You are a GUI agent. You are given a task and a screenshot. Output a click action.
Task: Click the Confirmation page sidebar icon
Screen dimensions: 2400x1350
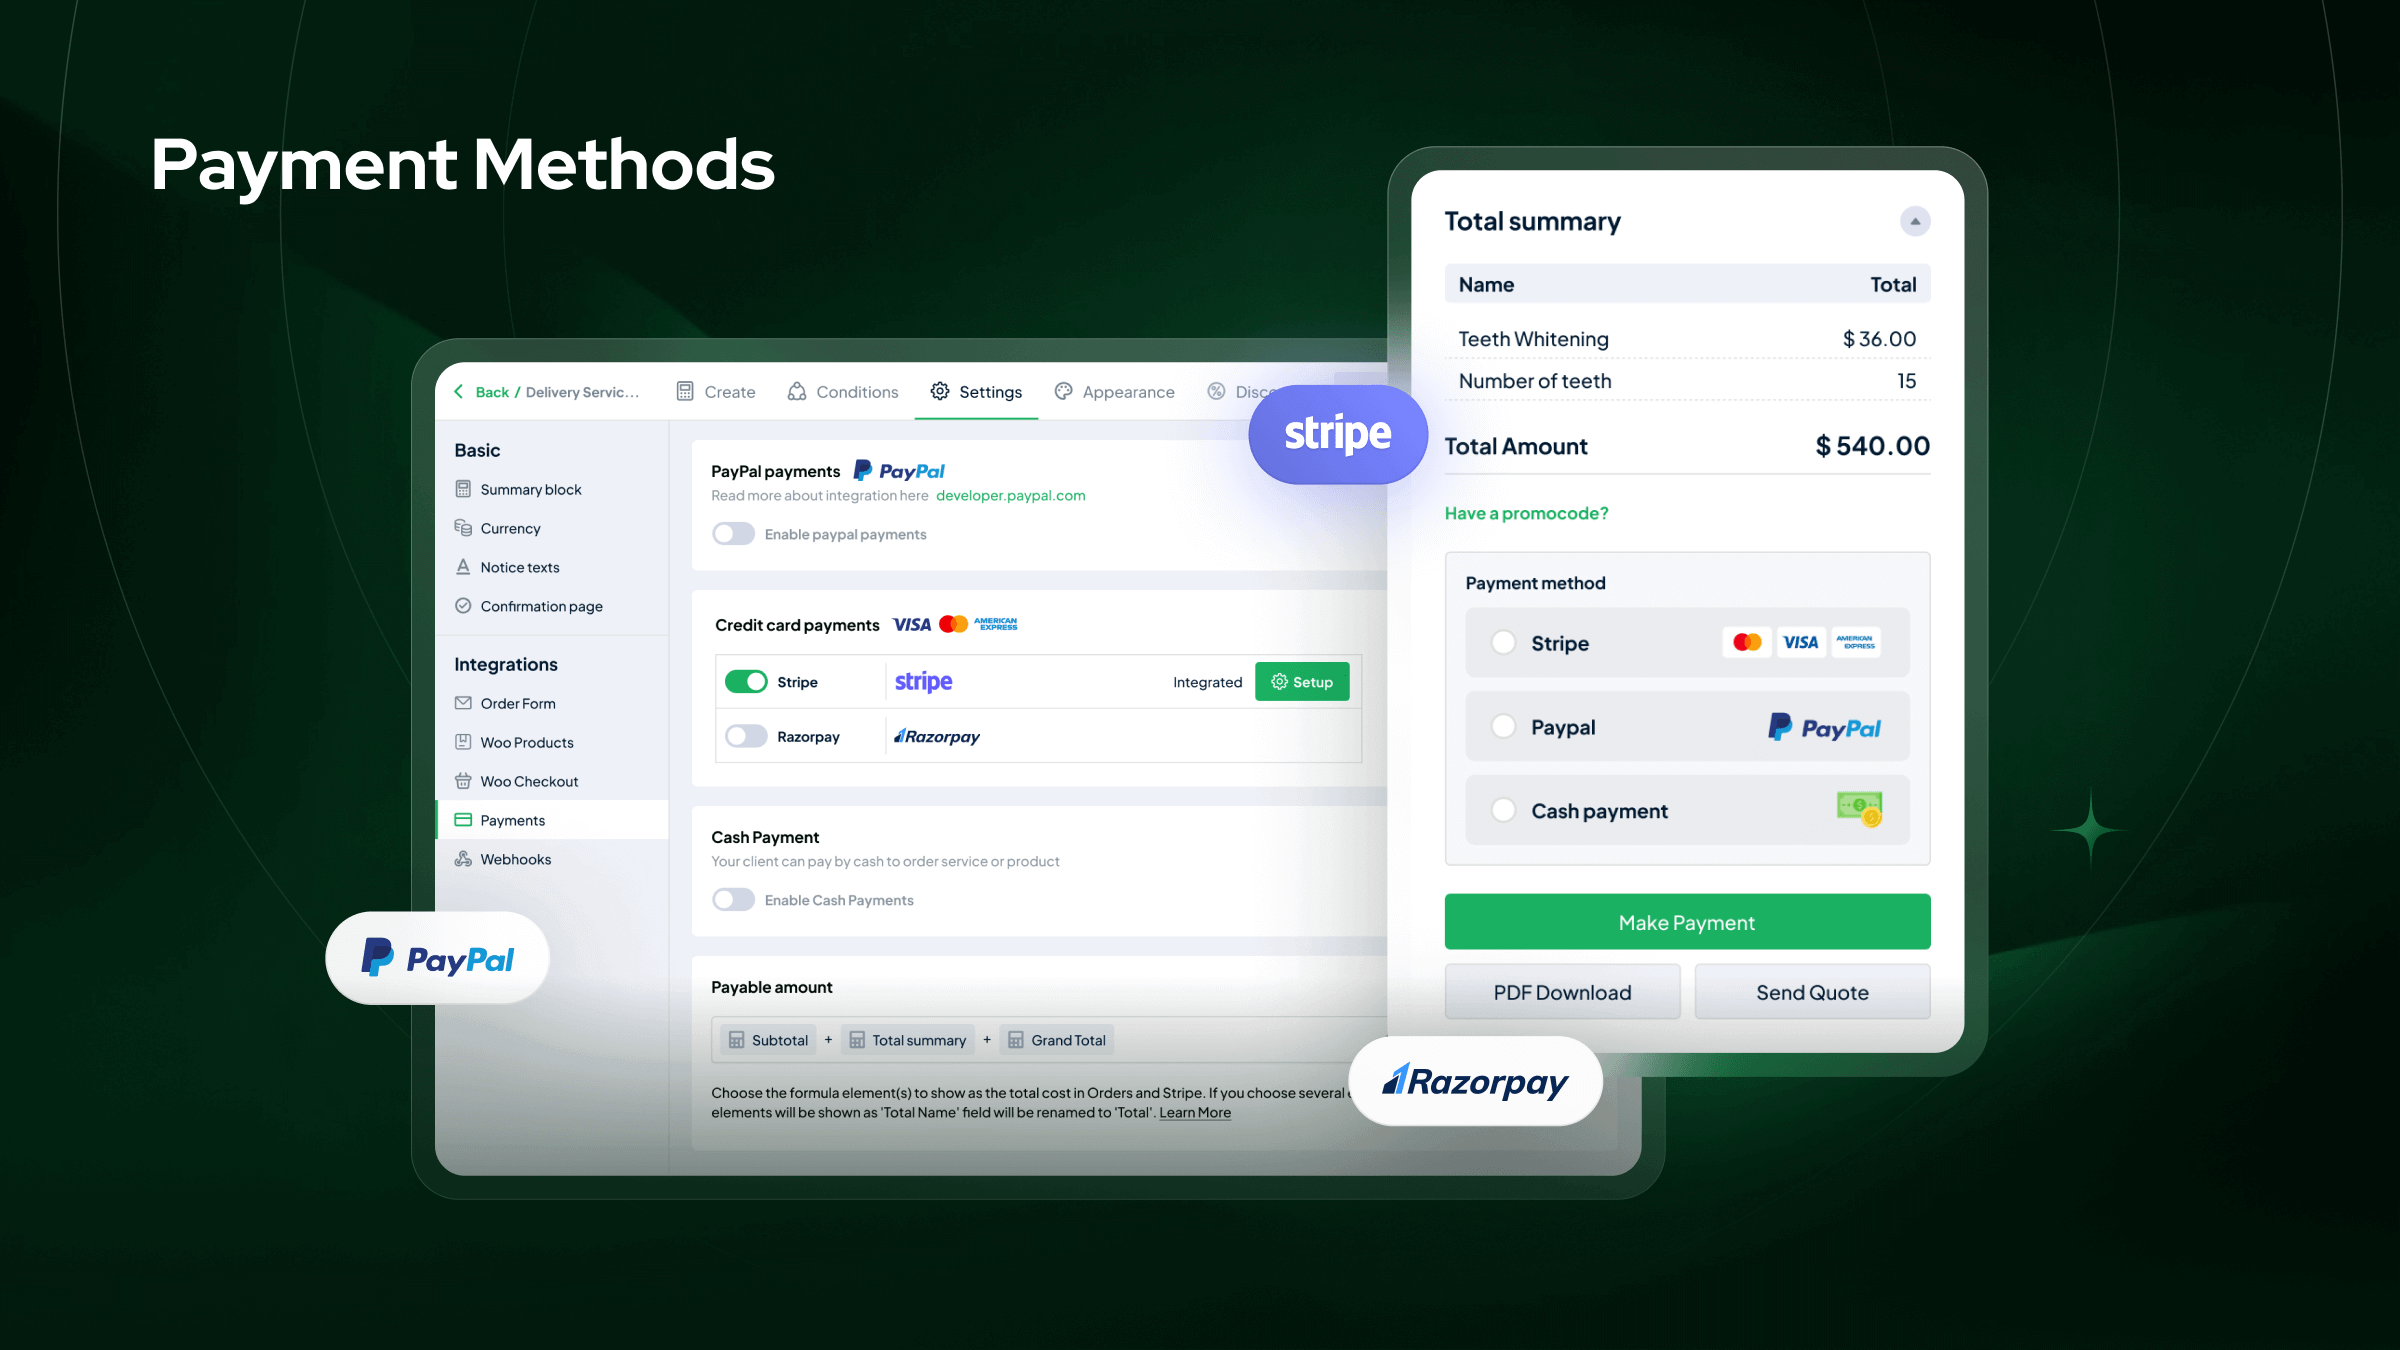point(465,605)
